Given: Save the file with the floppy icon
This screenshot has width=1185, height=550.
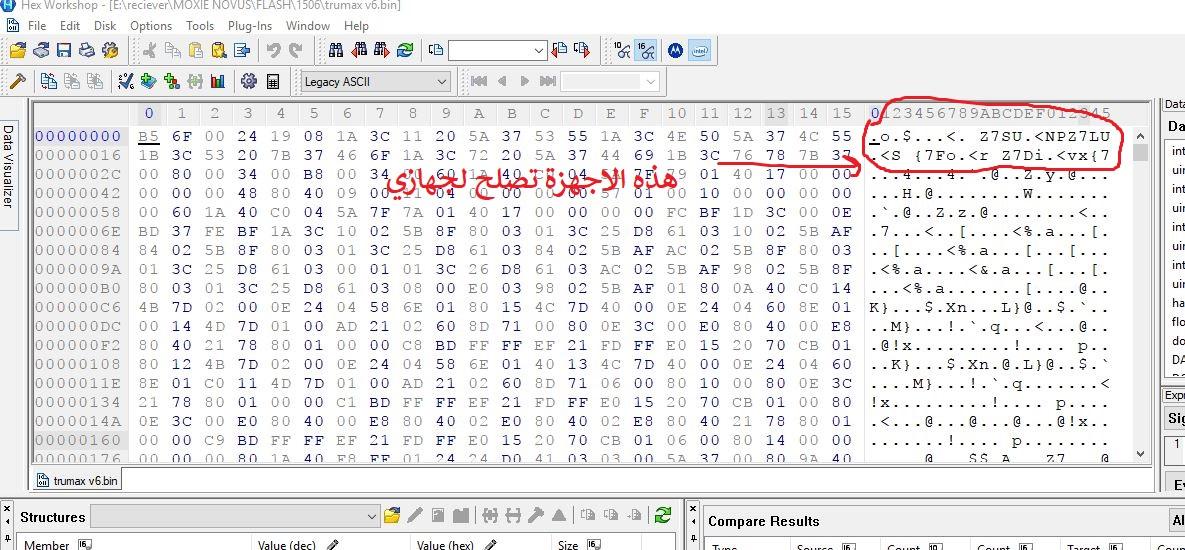Looking at the screenshot, I should click(64, 51).
